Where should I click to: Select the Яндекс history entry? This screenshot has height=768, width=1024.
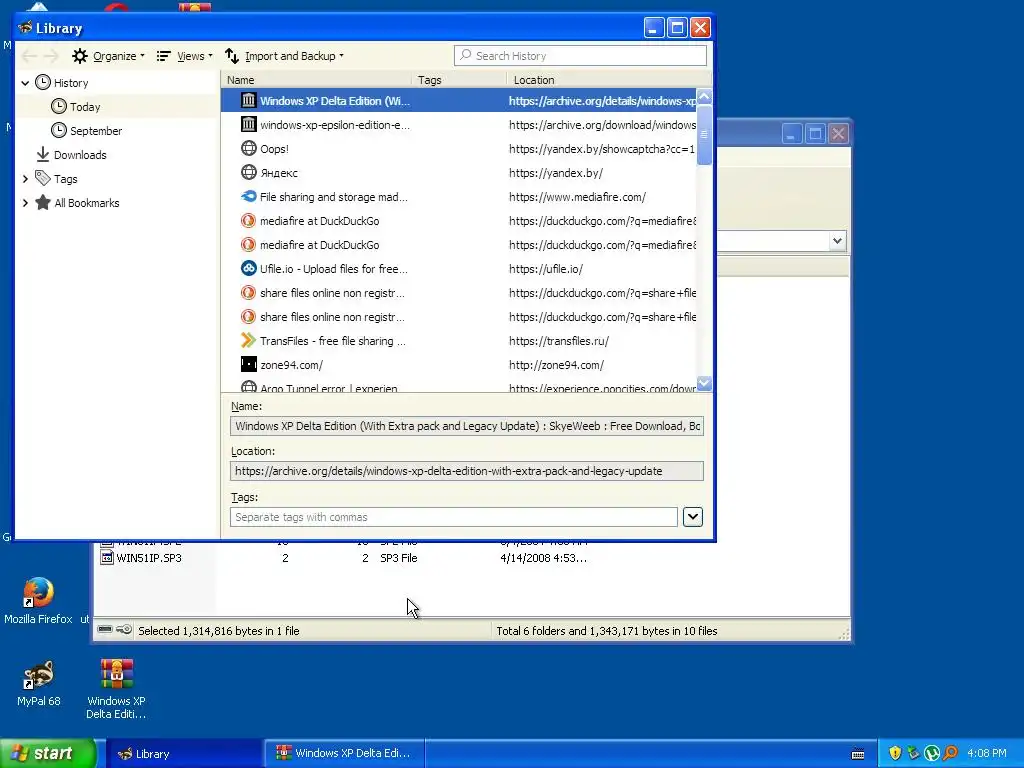pos(458,173)
